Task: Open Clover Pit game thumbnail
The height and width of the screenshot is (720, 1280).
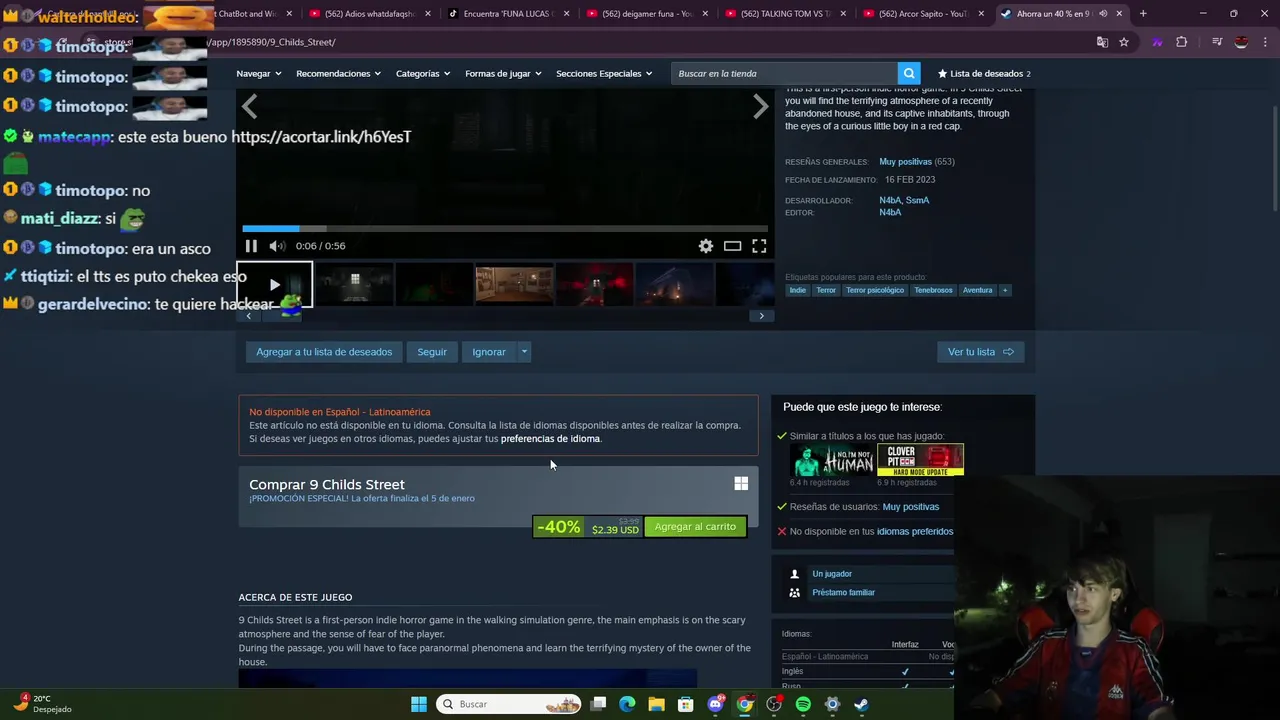Action: point(920,460)
